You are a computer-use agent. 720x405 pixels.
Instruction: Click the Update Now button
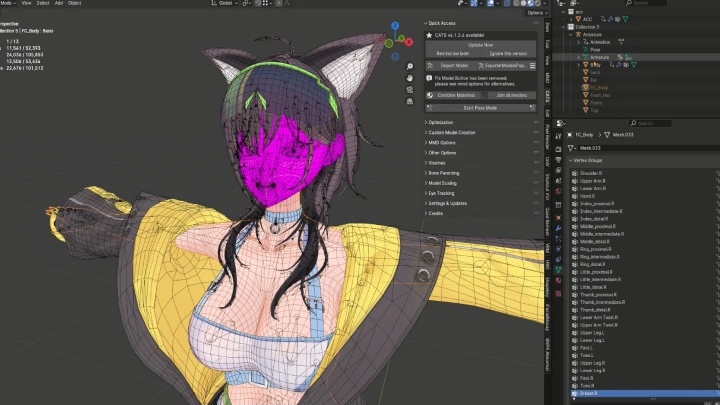coord(481,45)
